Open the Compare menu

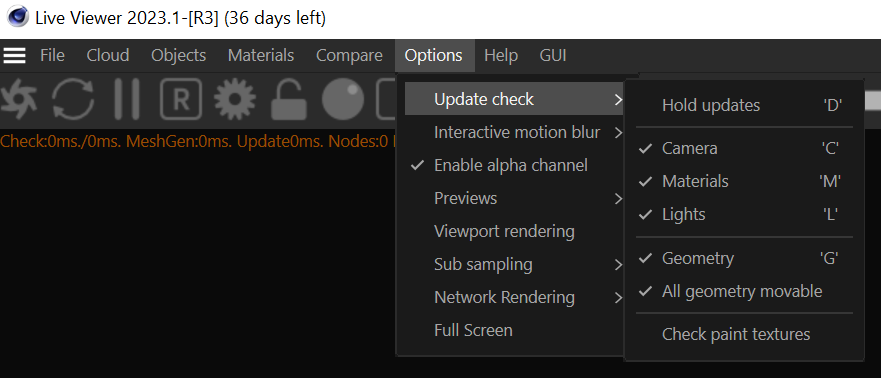click(349, 56)
